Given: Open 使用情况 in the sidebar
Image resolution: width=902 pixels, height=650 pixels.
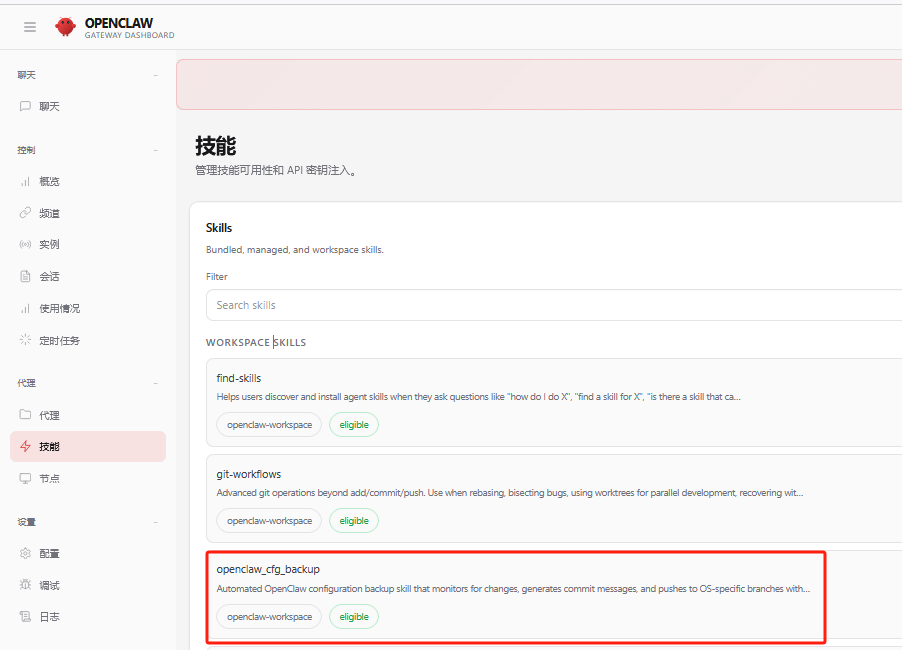Looking at the screenshot, I should (x=59, y=308).
